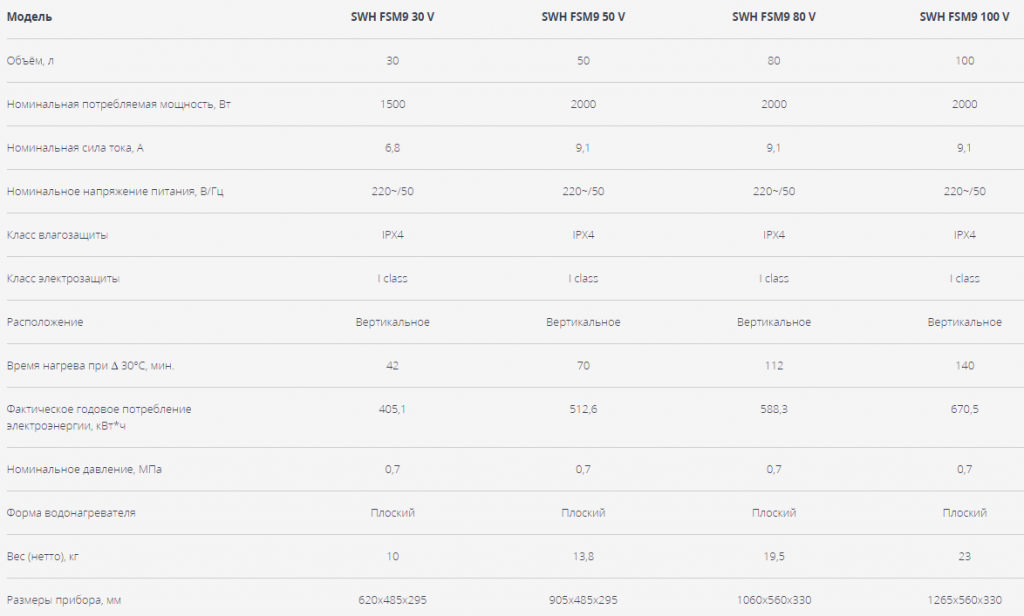This screenshot has height=616, width=1024.
Task: Click the SWH FSM9 50 V column header
Action: 583,17
